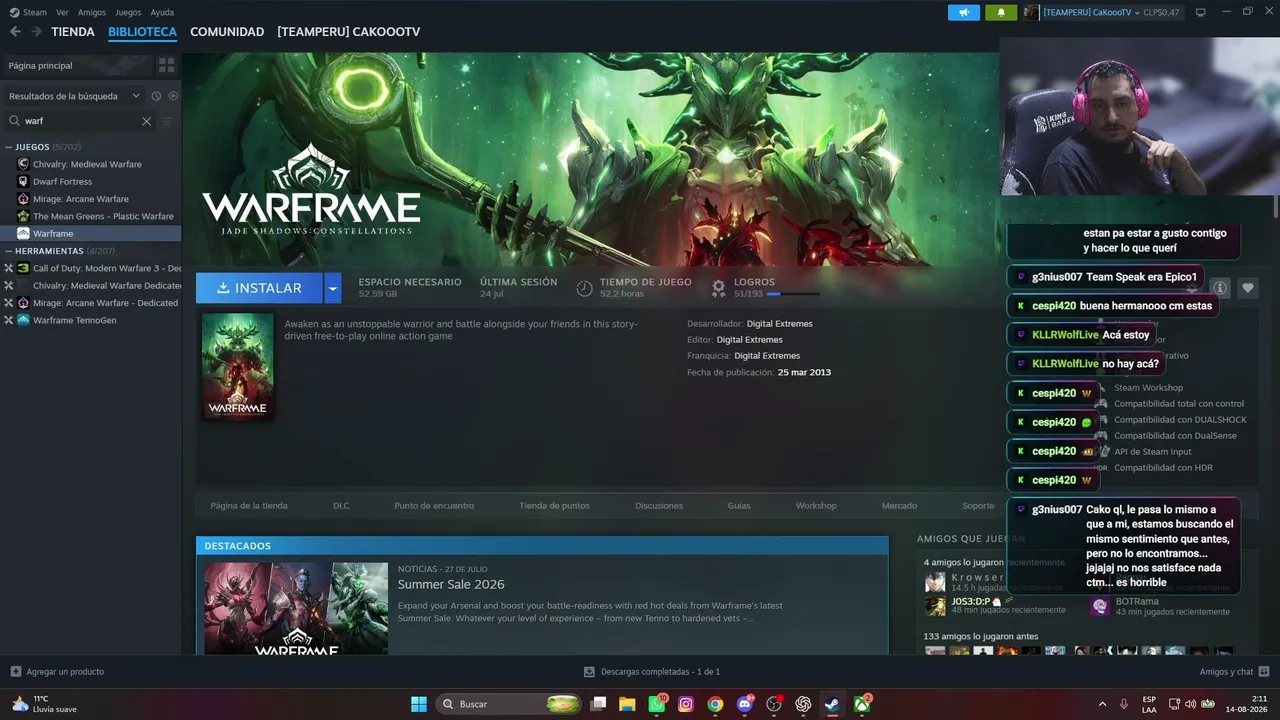Open the Guías link
This screenshot has height=720, width=1280.
pos(739,506)
